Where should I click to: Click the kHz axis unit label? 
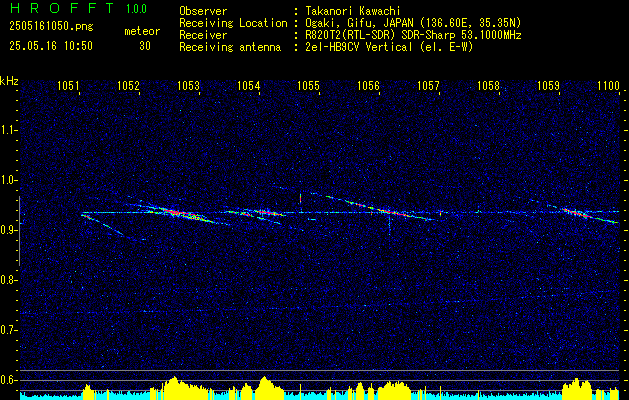pos(9,81)
